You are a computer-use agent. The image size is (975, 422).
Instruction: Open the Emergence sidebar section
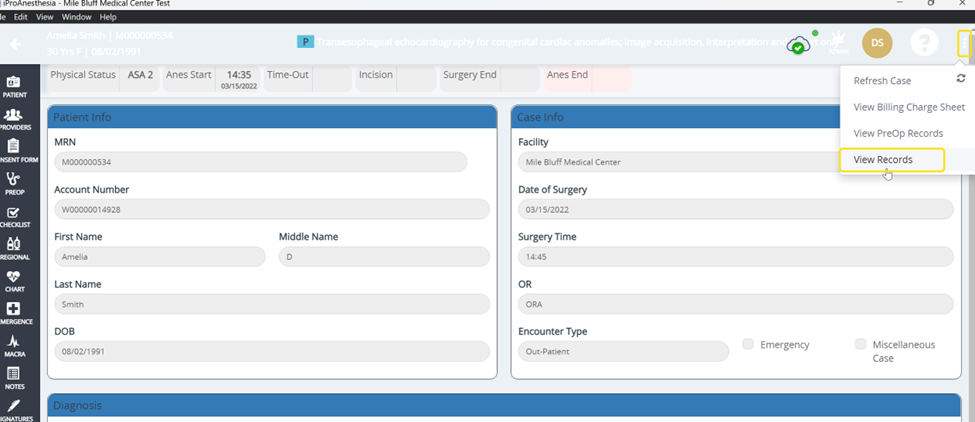(x=14, y=314)
